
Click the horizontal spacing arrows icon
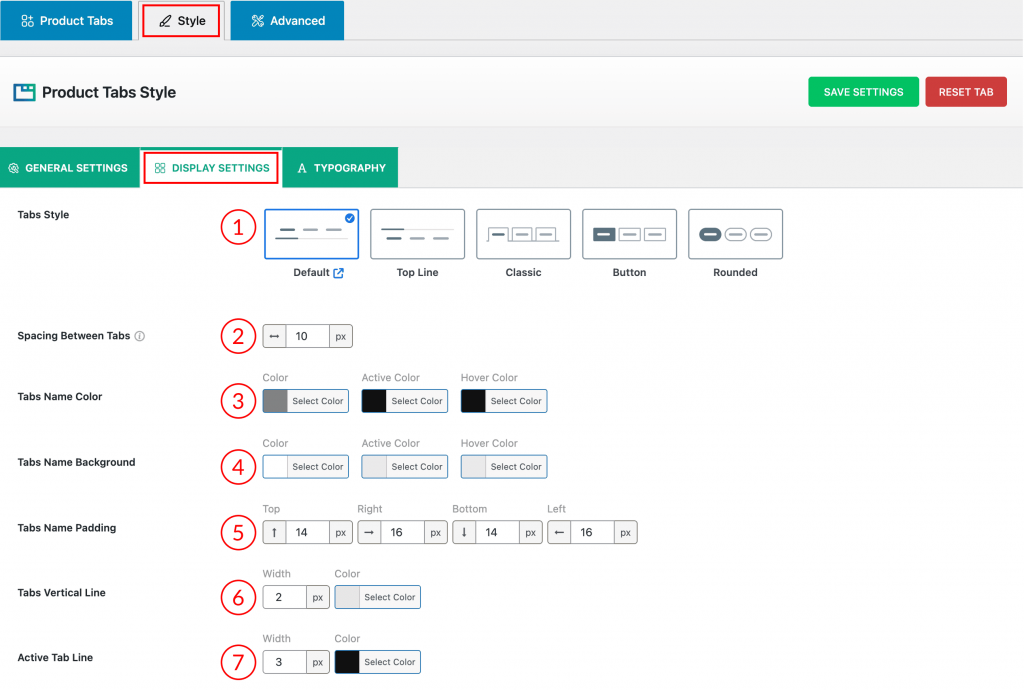pos(274,337)
